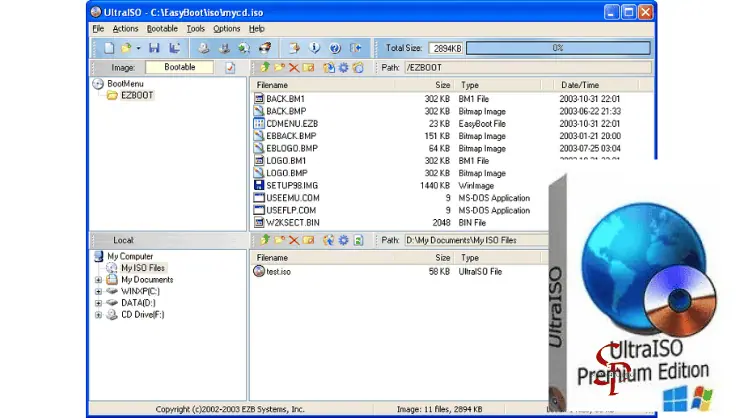The height and width of the screenshot is (418, 743).
Task: Sort image files by Date/Time column header
Action: [580, 85]
